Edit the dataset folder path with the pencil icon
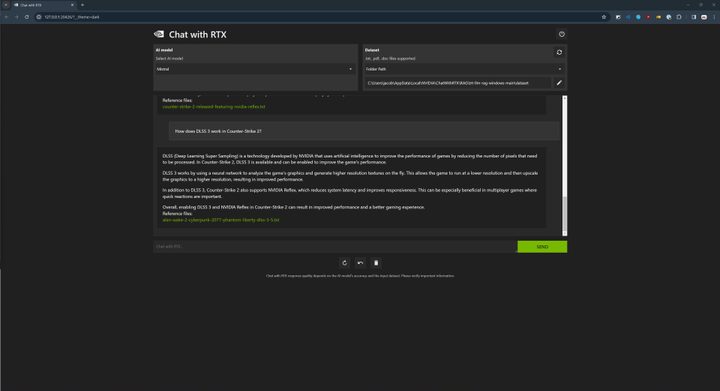Image resolution: width=720 pixels, height=391 pixels. [x=559, y=83]
